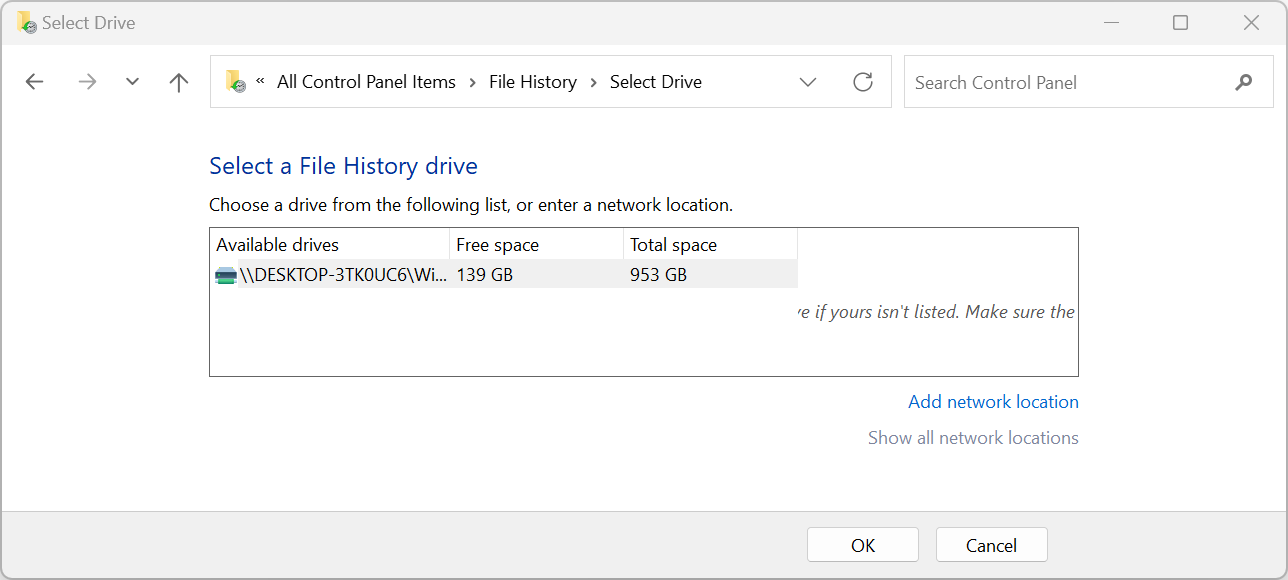Click the forward navigation arrow
This screenshot has height=580, width=1288.
tap(87, 82)
